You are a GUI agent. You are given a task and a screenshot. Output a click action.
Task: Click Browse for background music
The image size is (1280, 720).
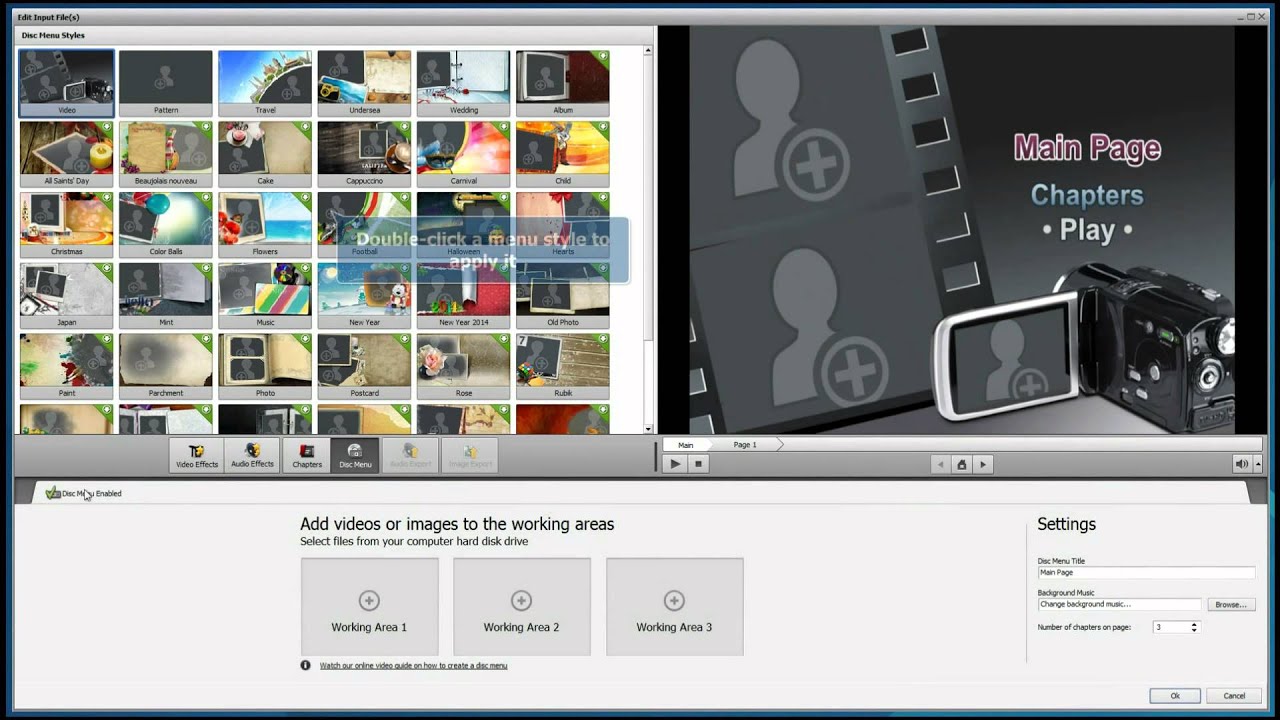(x=1230, y=604)
